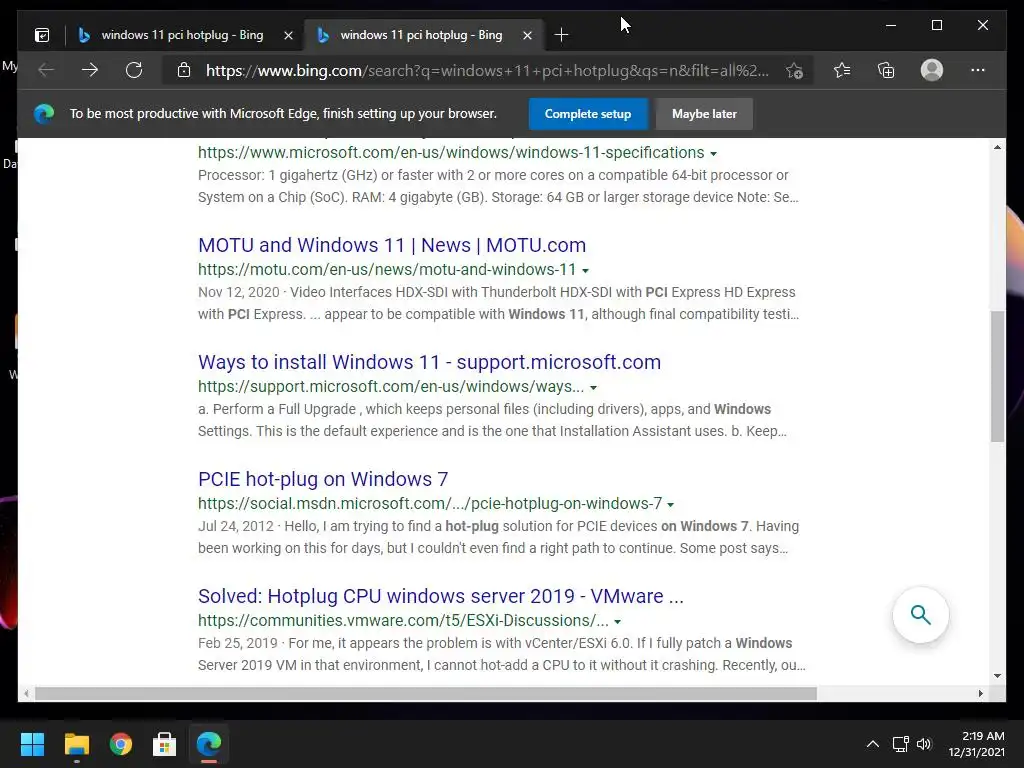1024x768 pixels.
Task: Click the support.microsoft.com green URL
Action: [x=391, y=386]
